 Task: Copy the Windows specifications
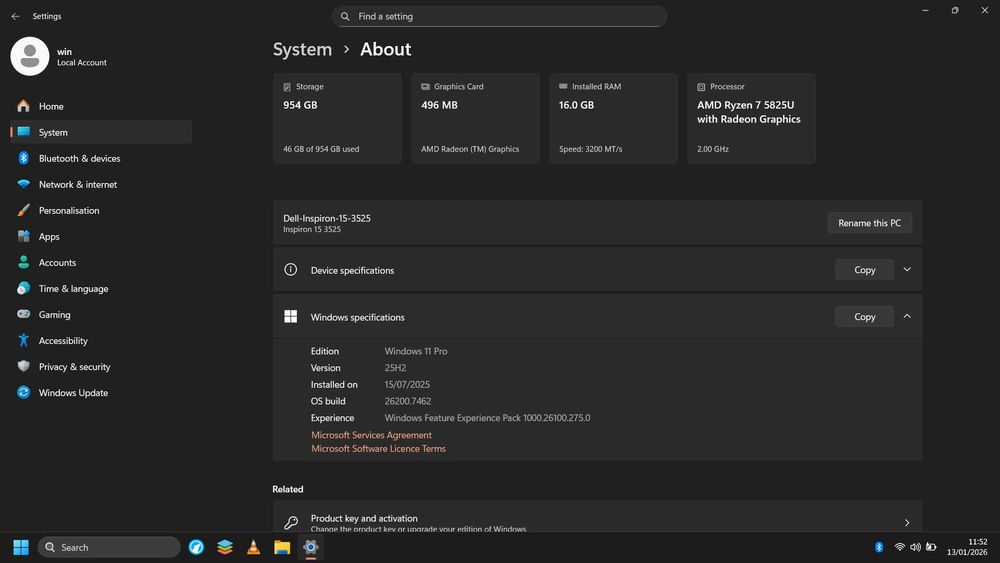pos(864,317)
